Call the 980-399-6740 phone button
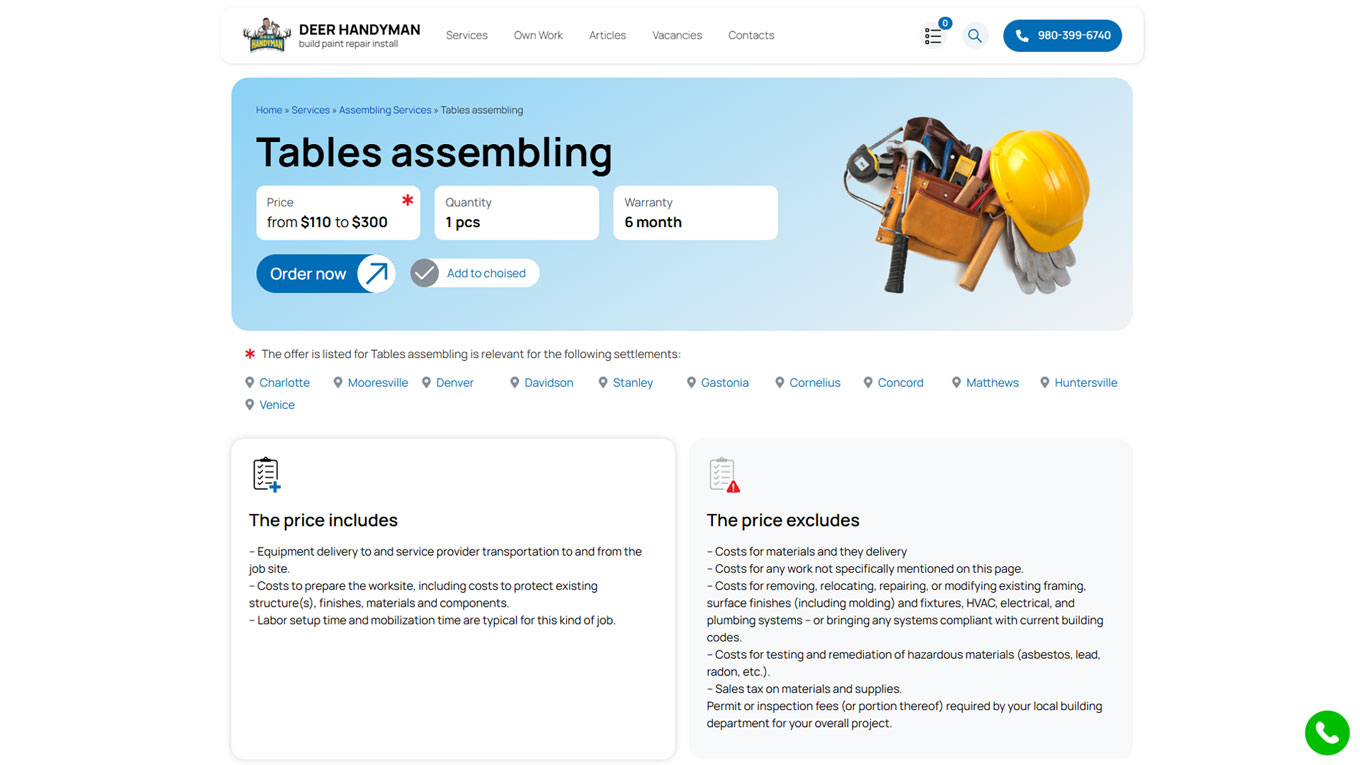The image size is (1360, 765). click(1062, 36)
